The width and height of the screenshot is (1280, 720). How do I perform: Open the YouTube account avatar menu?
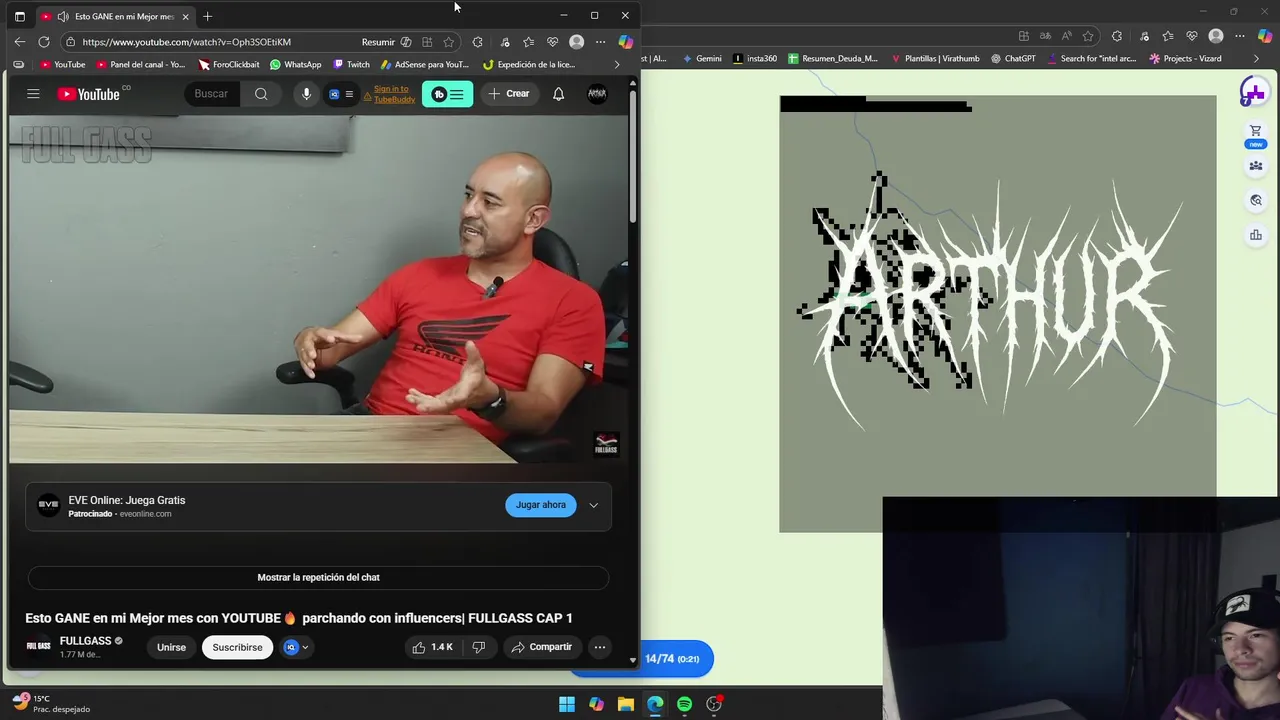click(597, 94)
